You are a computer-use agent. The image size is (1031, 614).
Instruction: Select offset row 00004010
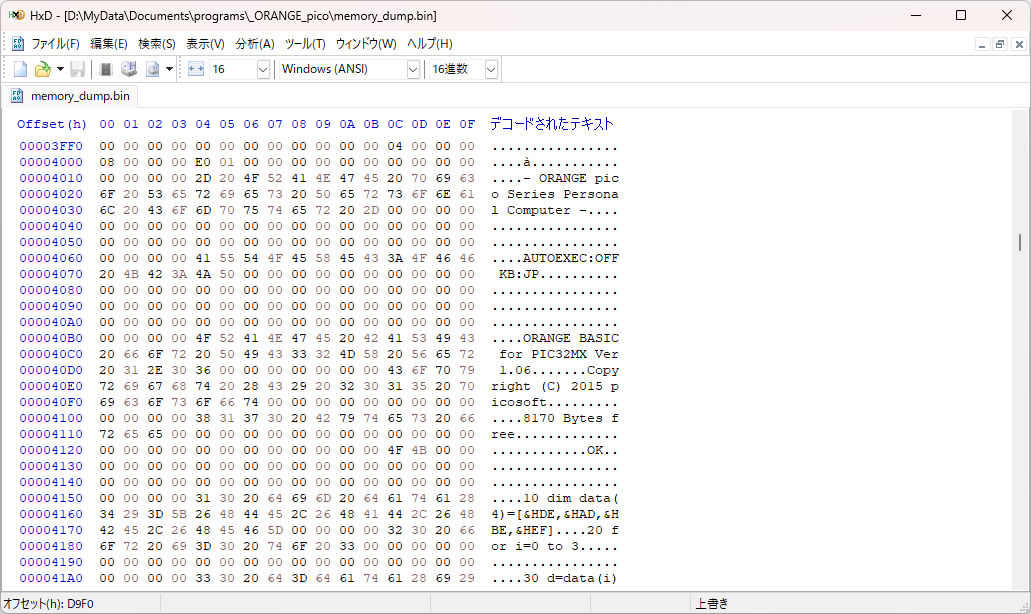click(51, 178)
